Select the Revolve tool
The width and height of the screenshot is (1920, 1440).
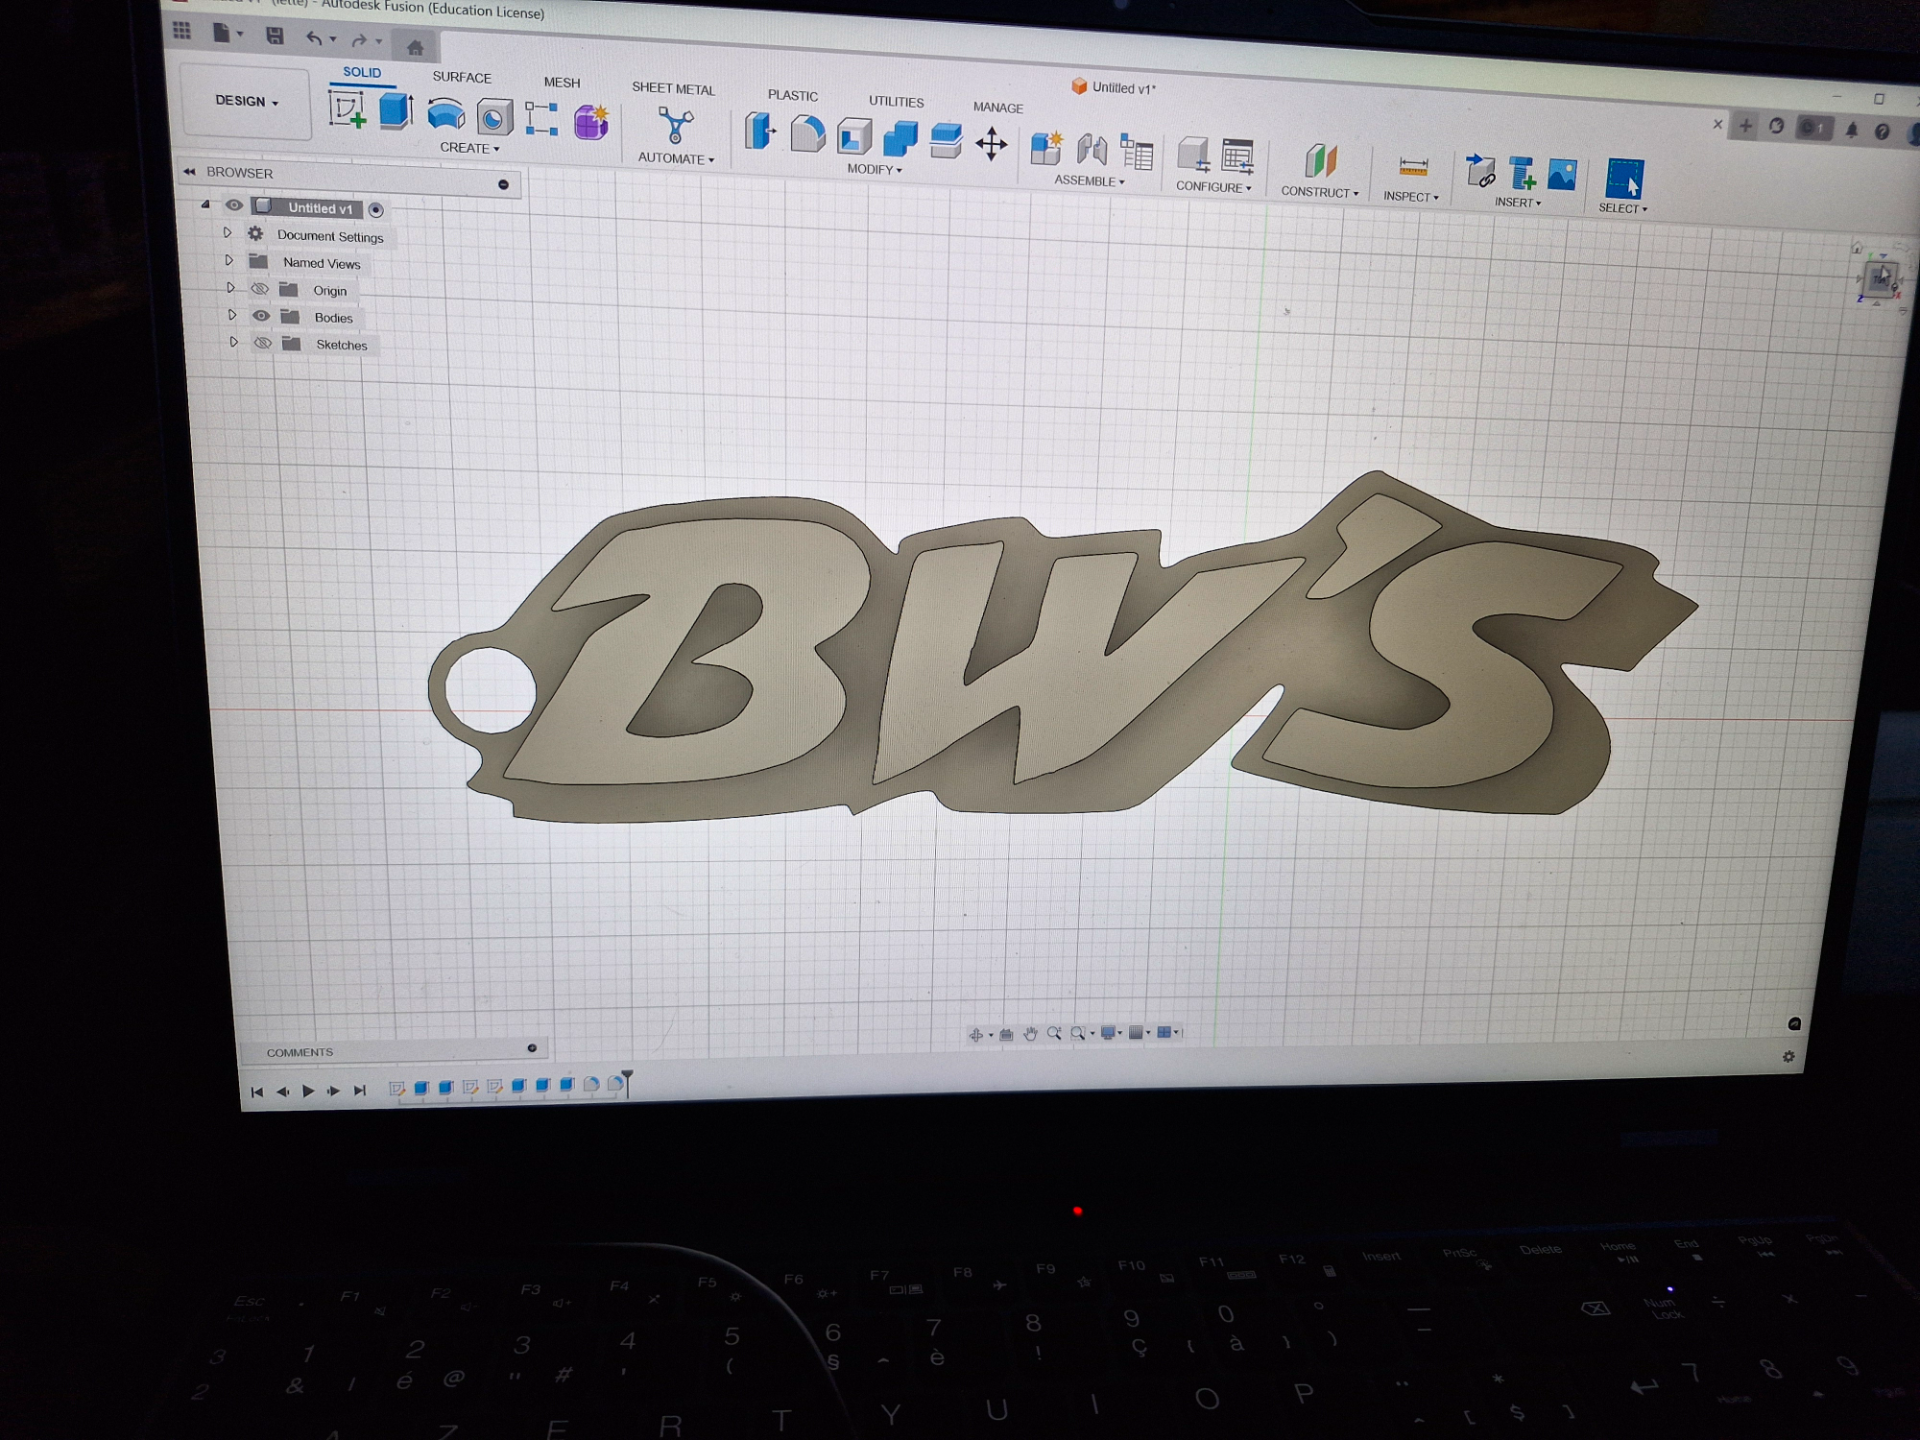tap(445, 115)
